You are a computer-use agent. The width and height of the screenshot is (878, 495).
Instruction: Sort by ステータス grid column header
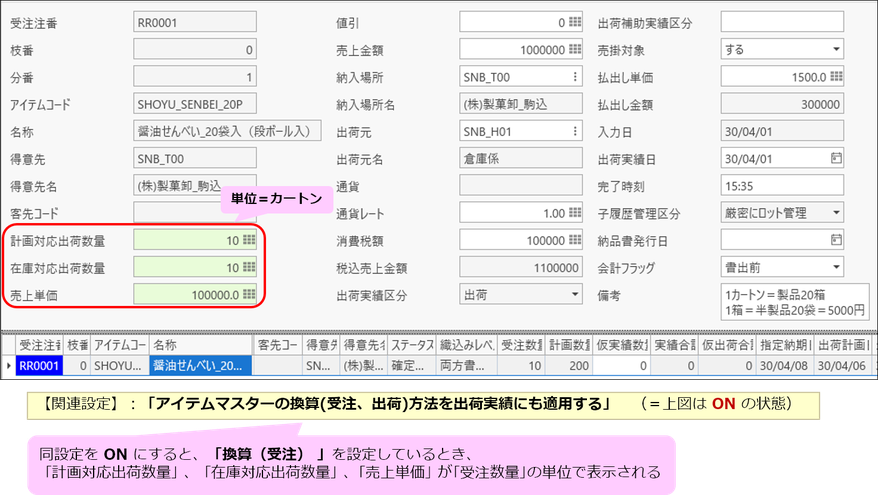[412, 345]
